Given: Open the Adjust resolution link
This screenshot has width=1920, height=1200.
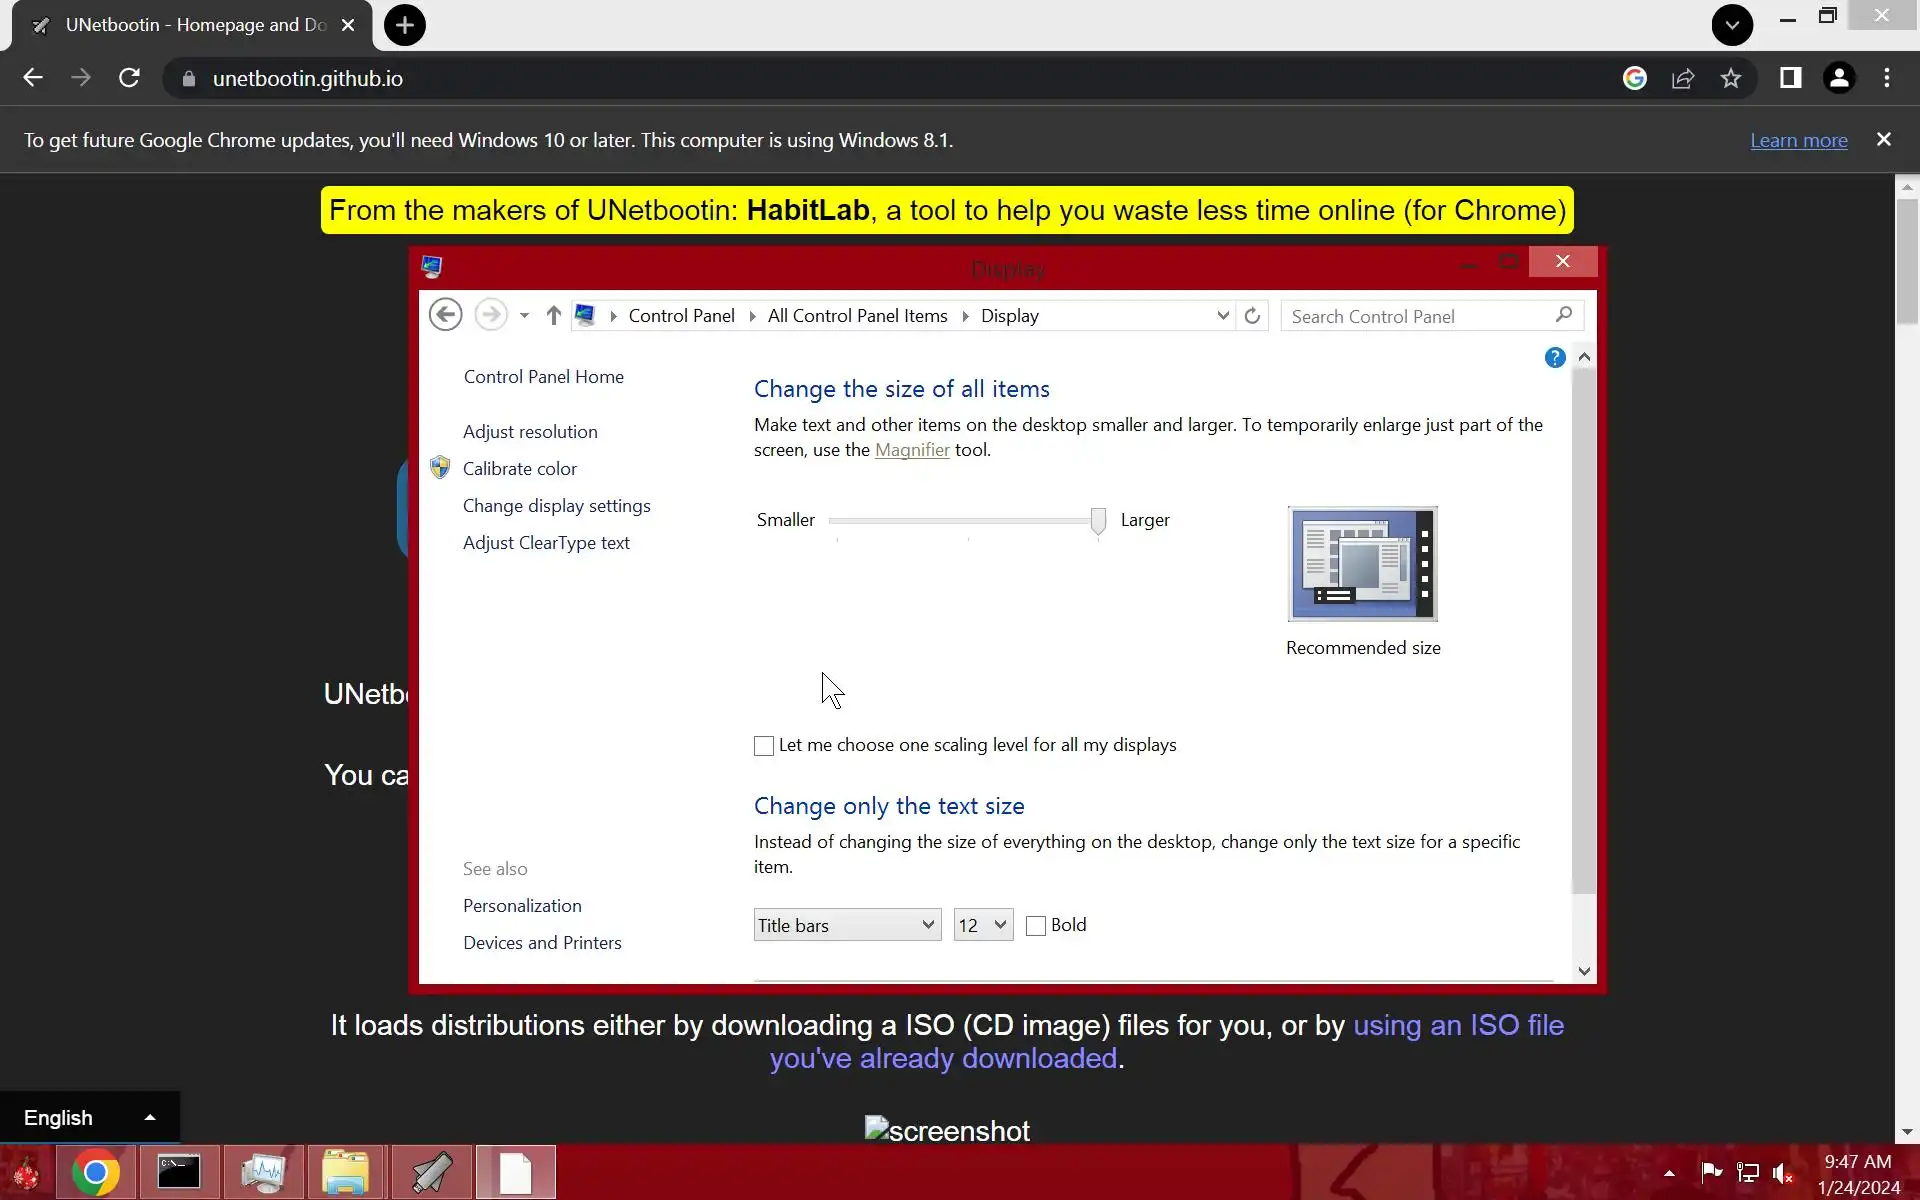Looking at the screenshot, I should (530, 432).
